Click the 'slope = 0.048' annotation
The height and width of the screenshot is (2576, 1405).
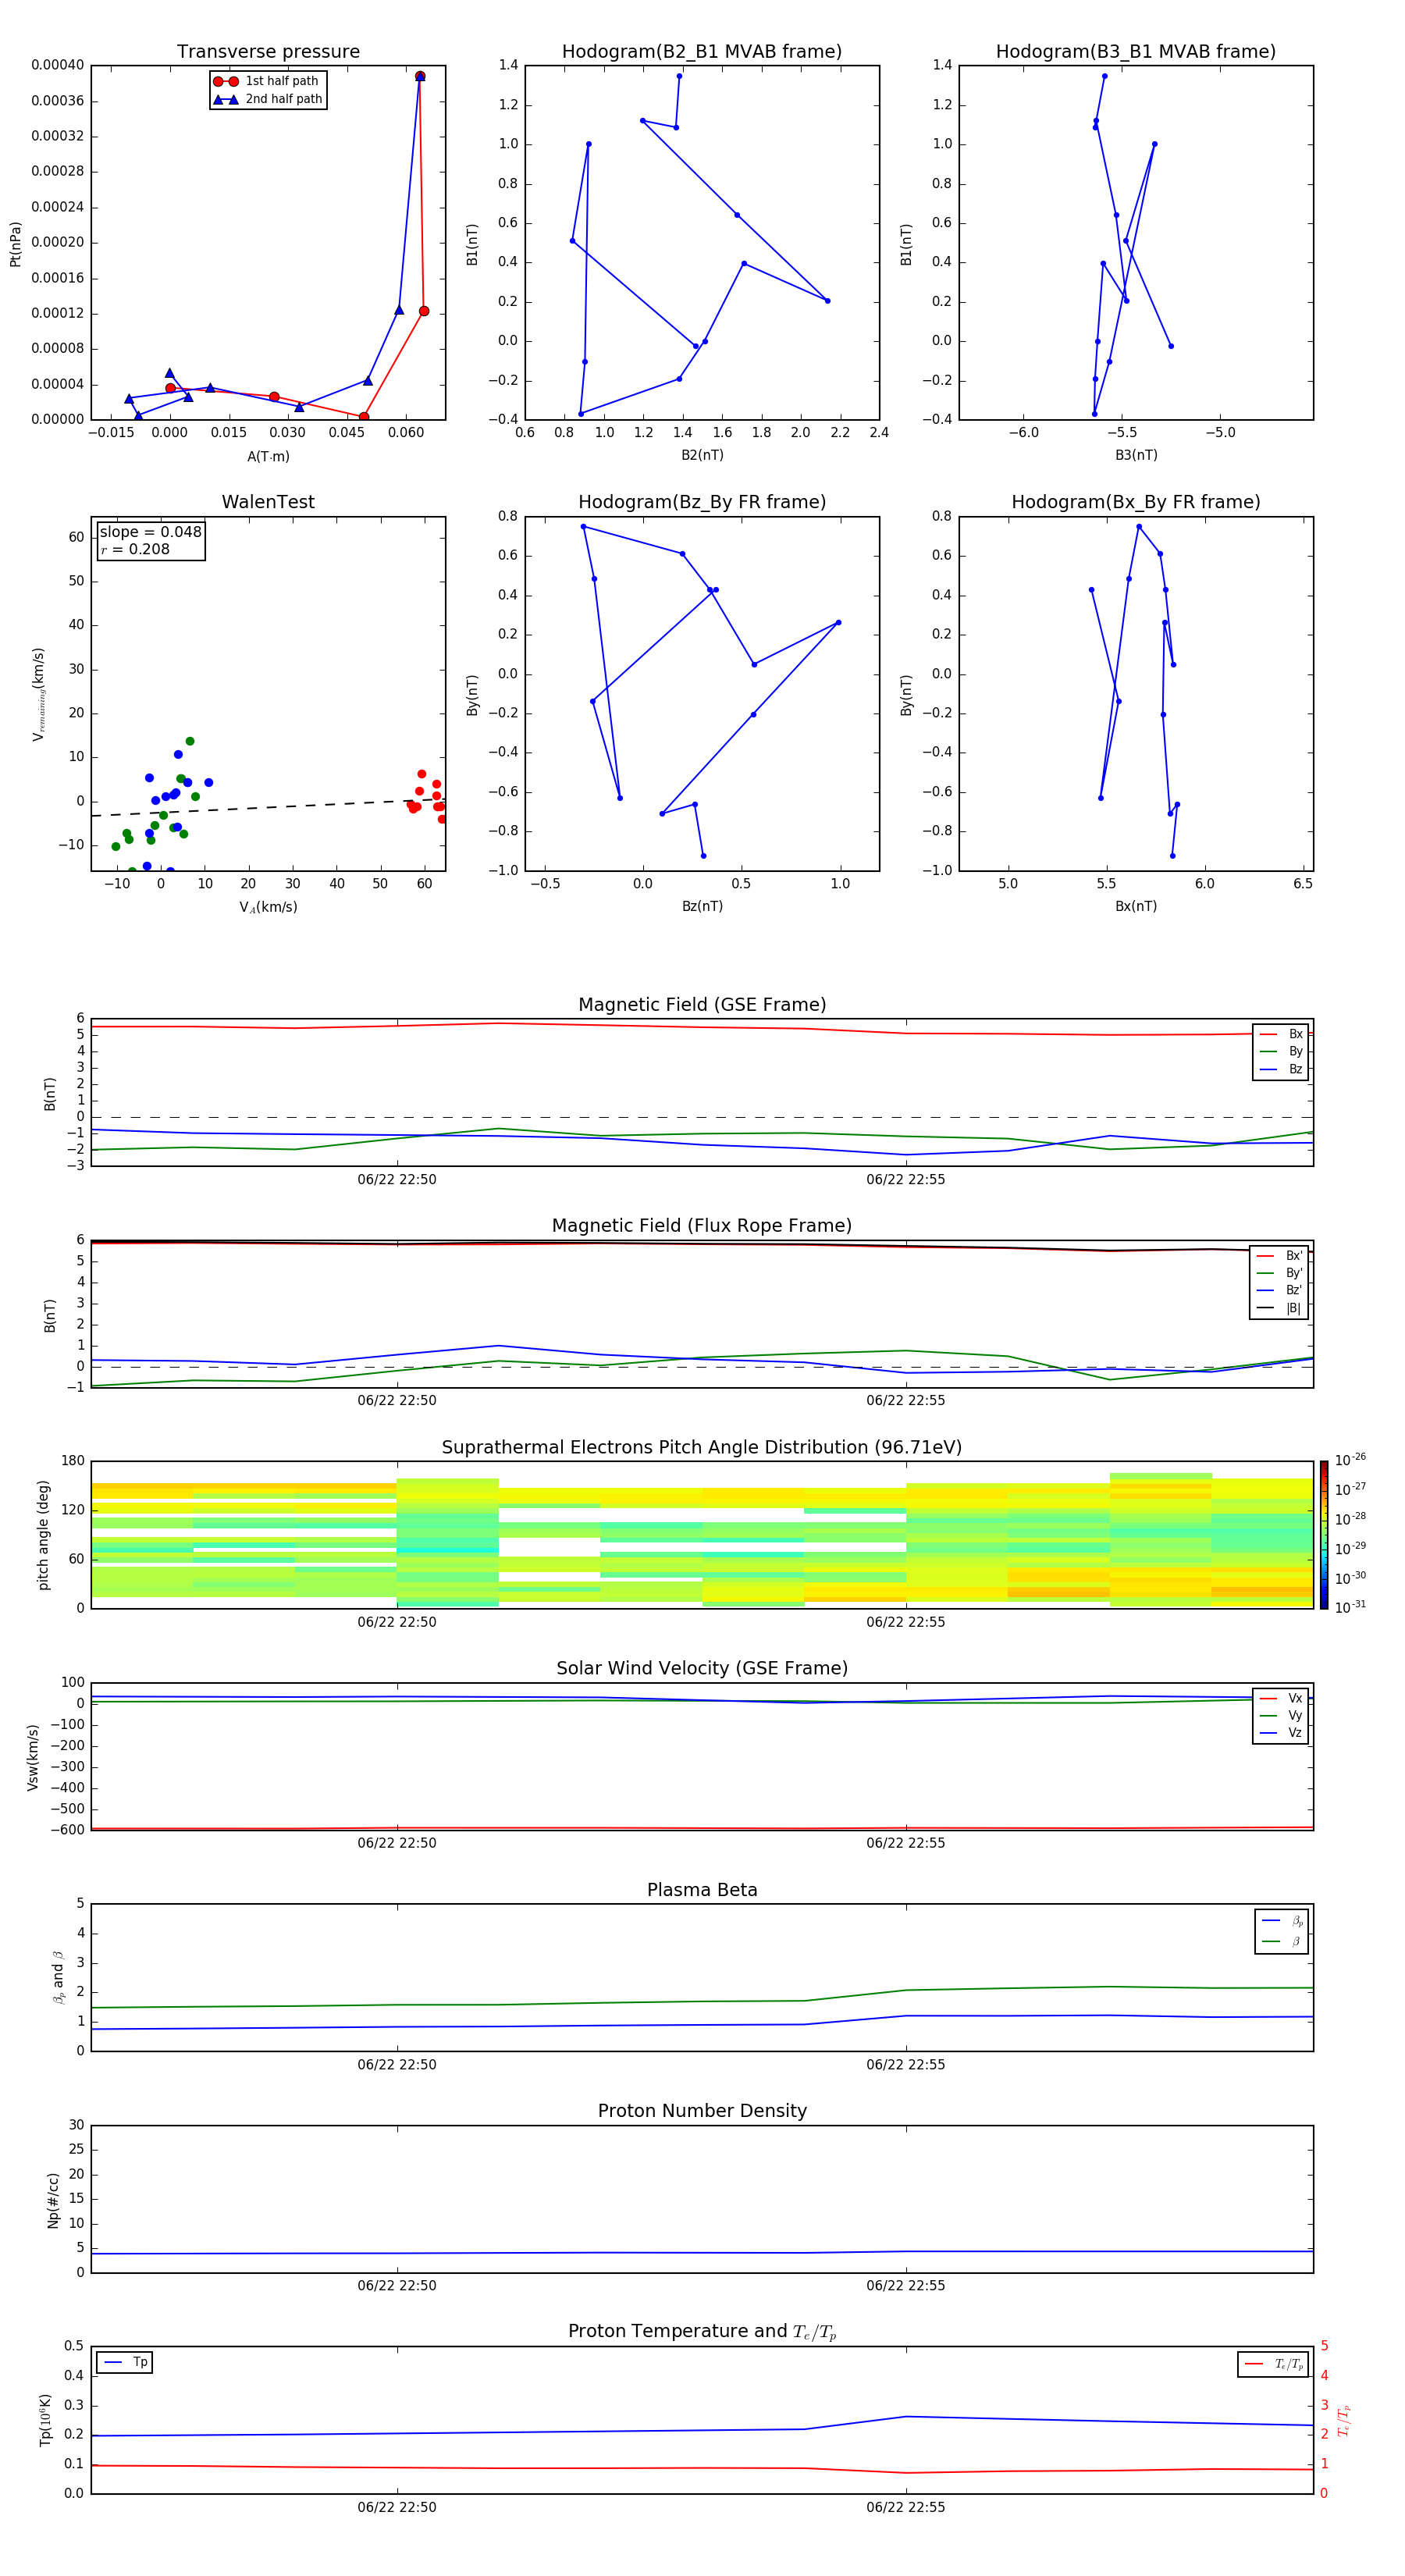coord(150,532)
